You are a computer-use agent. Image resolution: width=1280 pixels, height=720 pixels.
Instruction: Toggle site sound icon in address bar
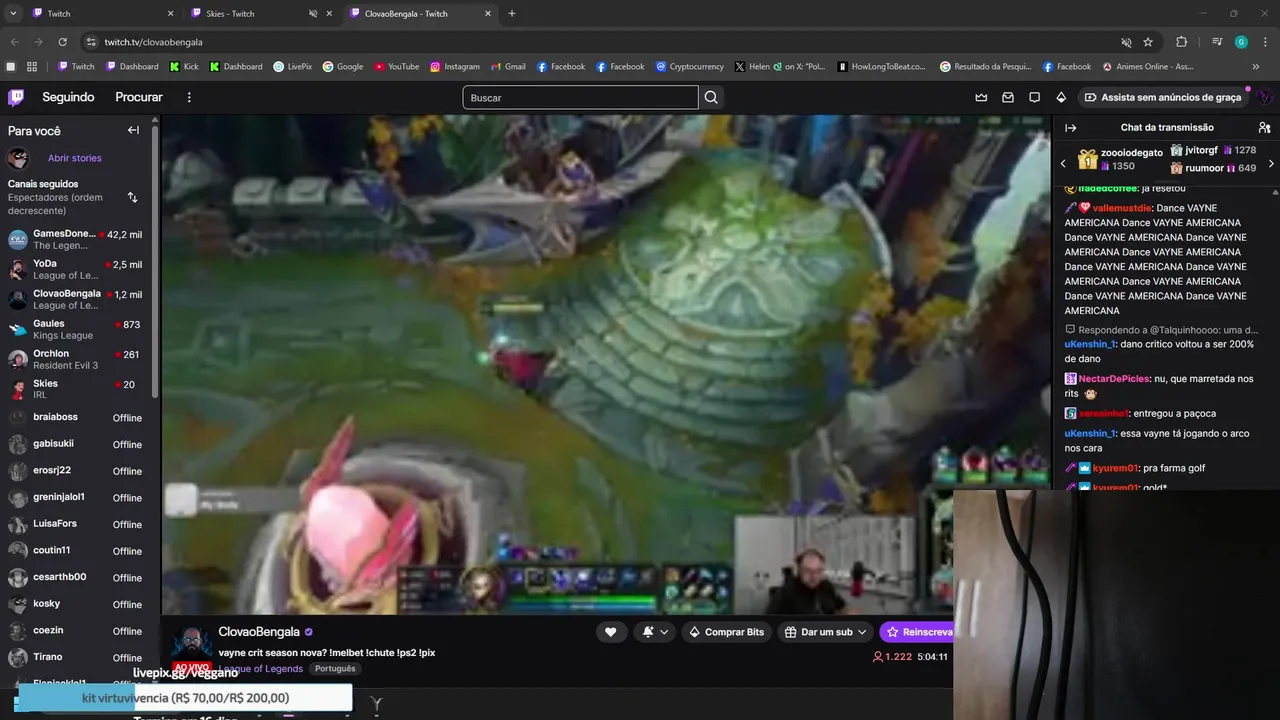click(1126, 42)
